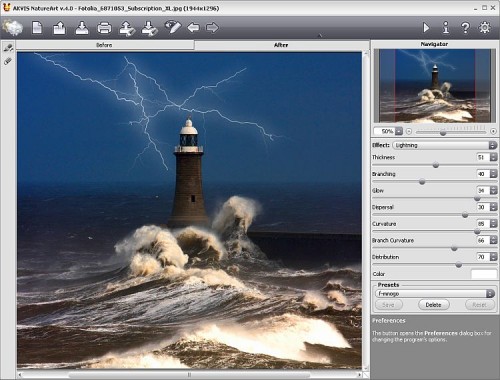500x380 pixels.
Task: Click the Distribution value field
Action: pos(483,257)
